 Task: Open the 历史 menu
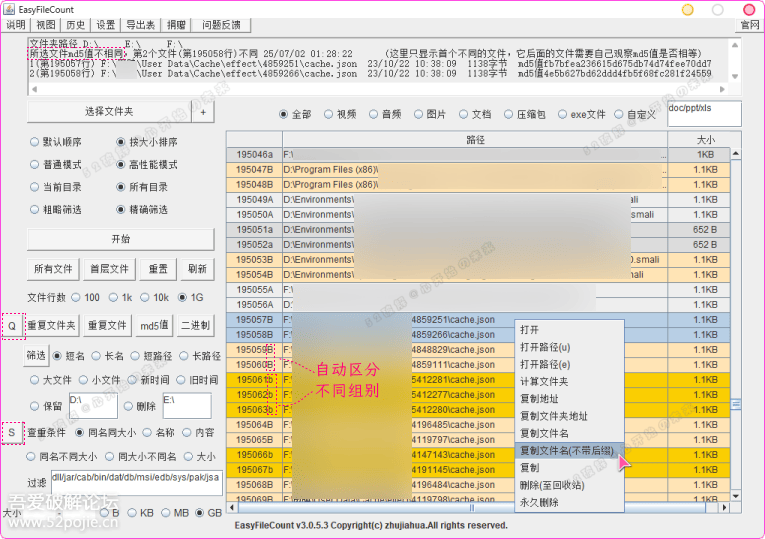click(x=76, y=25)
